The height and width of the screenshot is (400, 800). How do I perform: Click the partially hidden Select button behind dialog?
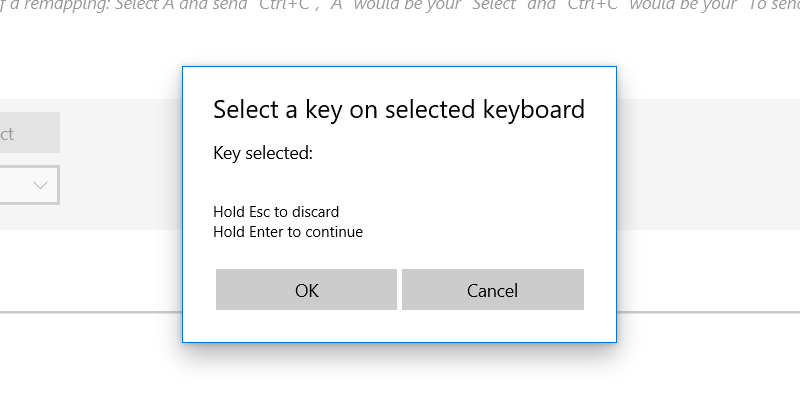click(x=28, y=133)
